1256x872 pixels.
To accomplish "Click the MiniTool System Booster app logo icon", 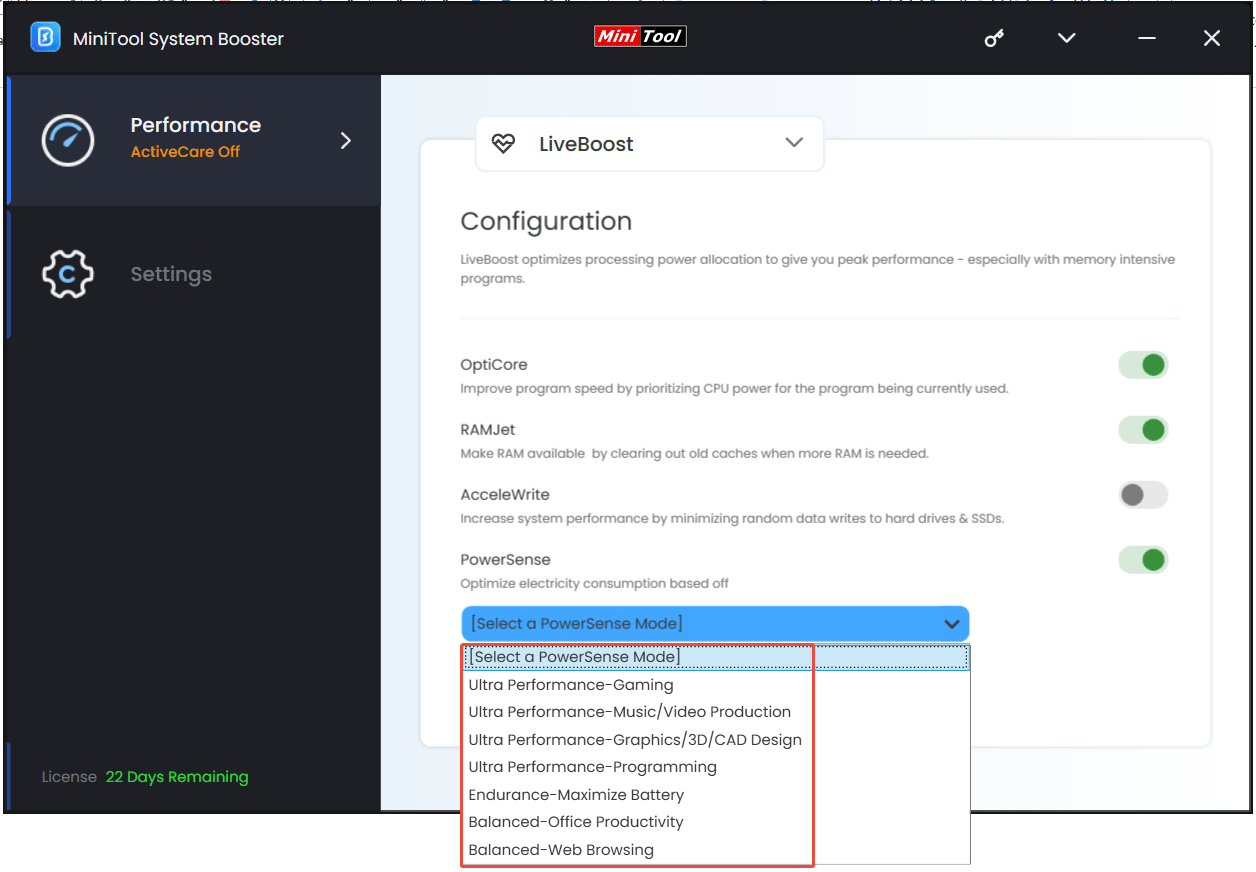I will 45,38.
